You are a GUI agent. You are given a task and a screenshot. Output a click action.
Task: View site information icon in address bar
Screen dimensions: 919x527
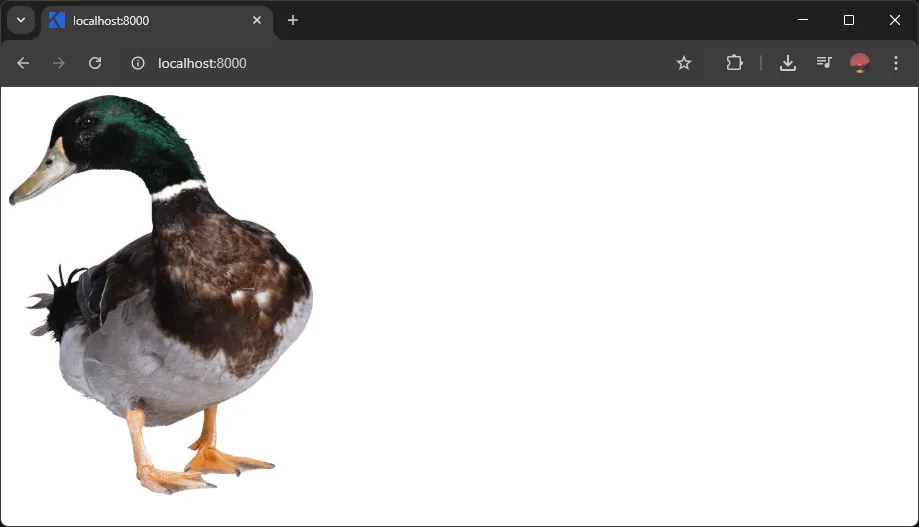[138, 63]
